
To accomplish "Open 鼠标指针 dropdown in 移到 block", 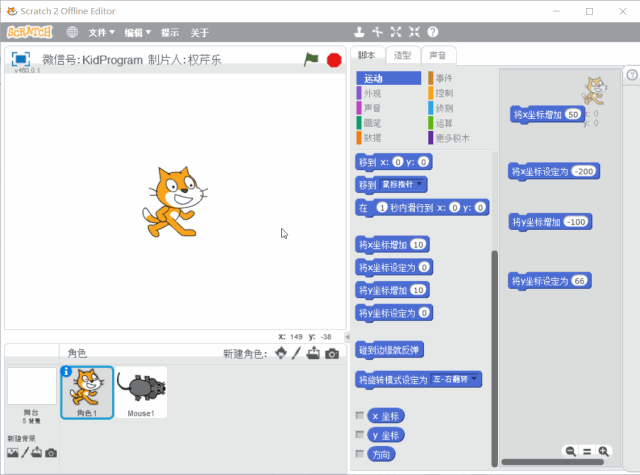I will pos(403,184).
